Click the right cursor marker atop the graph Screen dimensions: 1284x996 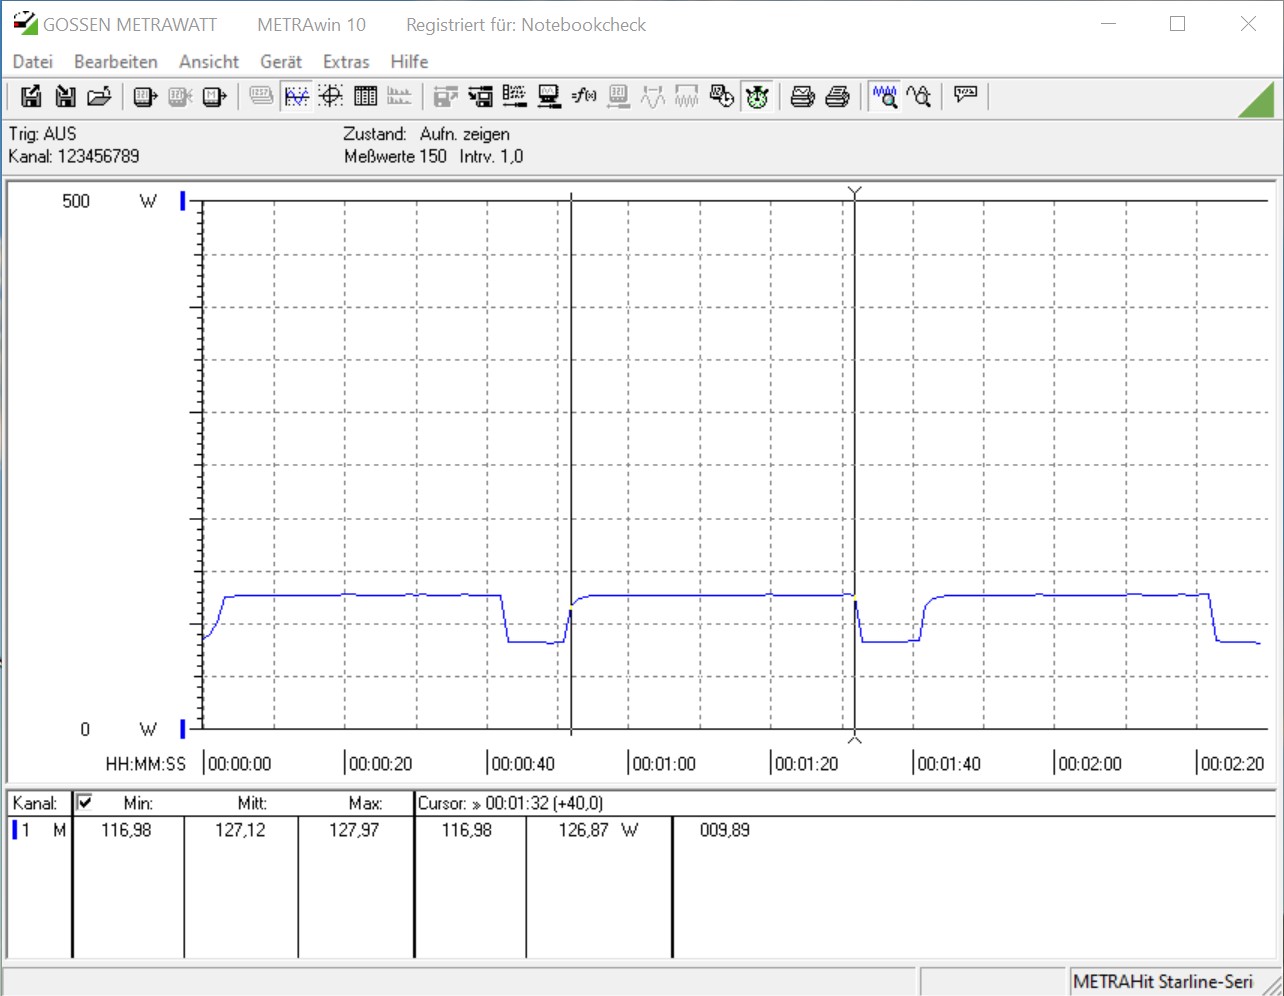tap(854, 191)
